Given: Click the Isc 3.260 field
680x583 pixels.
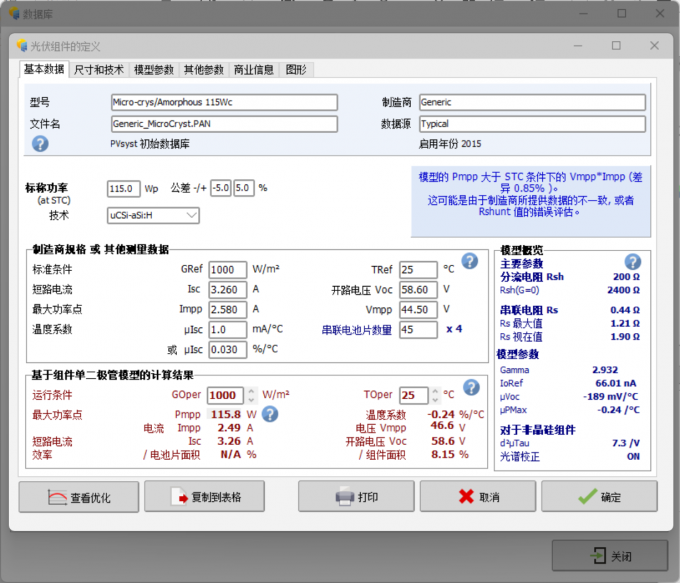Looking at the screenshot, I should coord(228,290).
